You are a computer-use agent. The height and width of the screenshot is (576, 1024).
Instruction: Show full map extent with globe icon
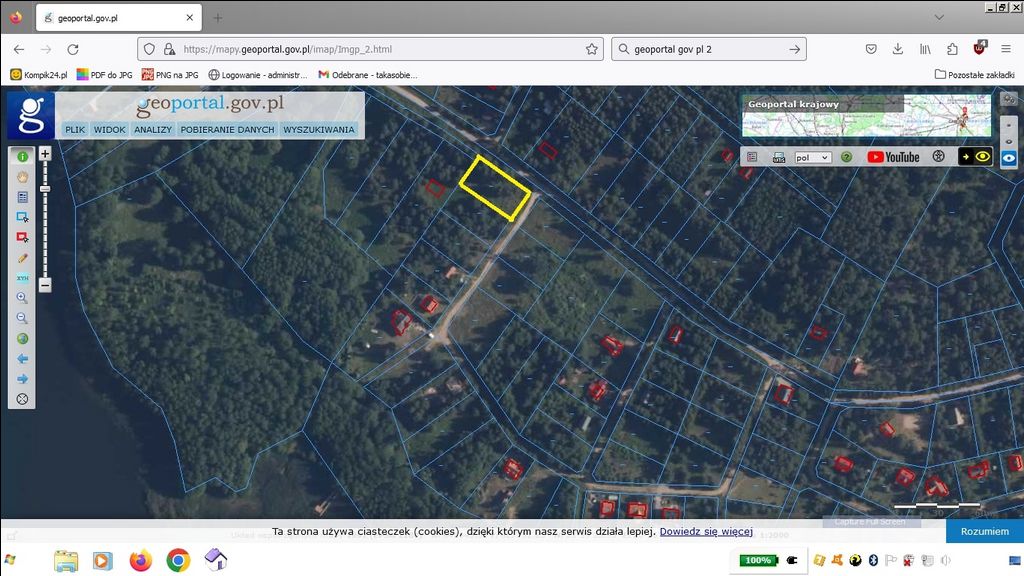click(x=22, y=338)
